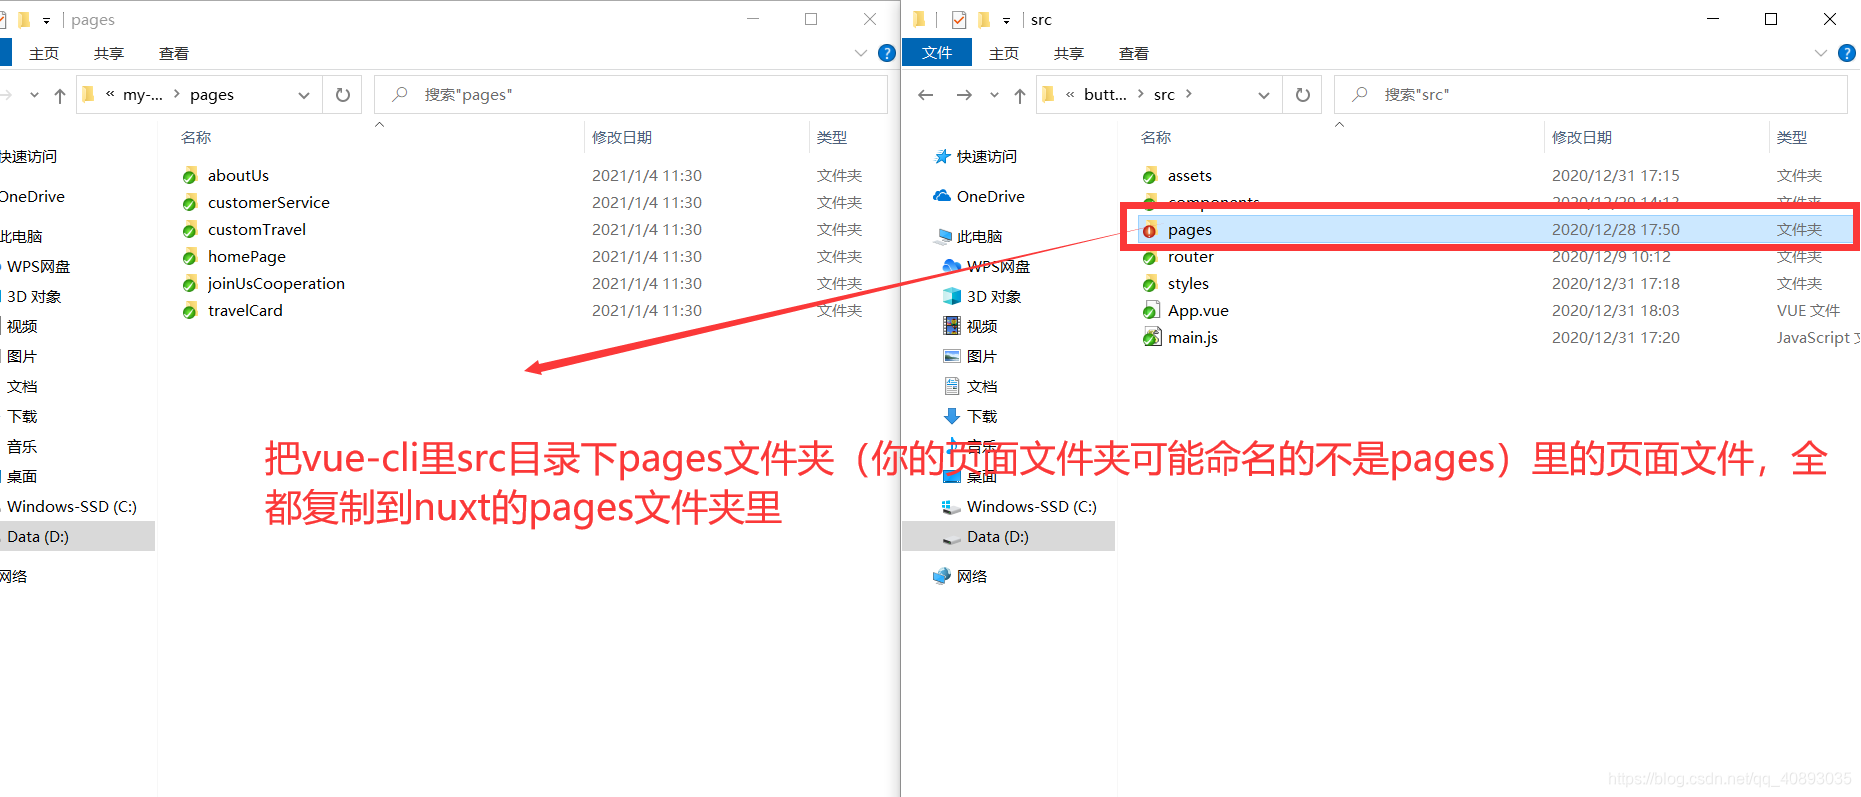Select Data (D:) in pages navigation pane
Viewport: 1861px width, 797px height.
[77, 536]
